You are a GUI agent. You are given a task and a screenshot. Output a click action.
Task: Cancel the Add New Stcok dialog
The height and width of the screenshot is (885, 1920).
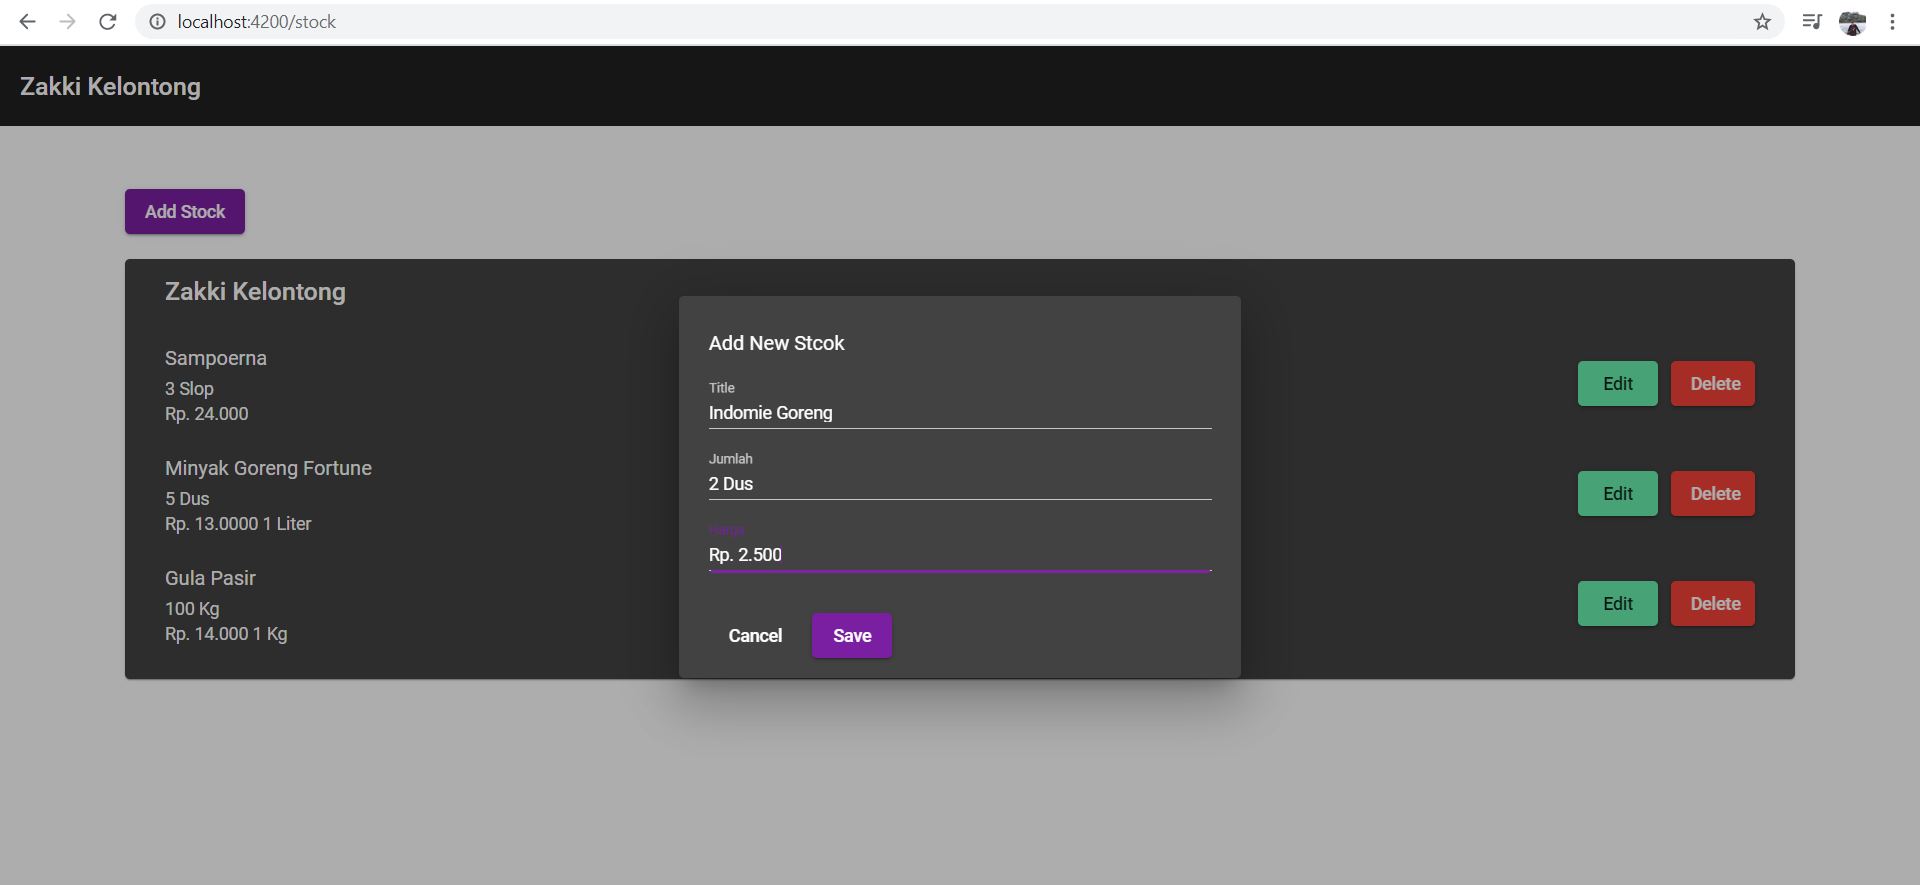pos(755,635)
